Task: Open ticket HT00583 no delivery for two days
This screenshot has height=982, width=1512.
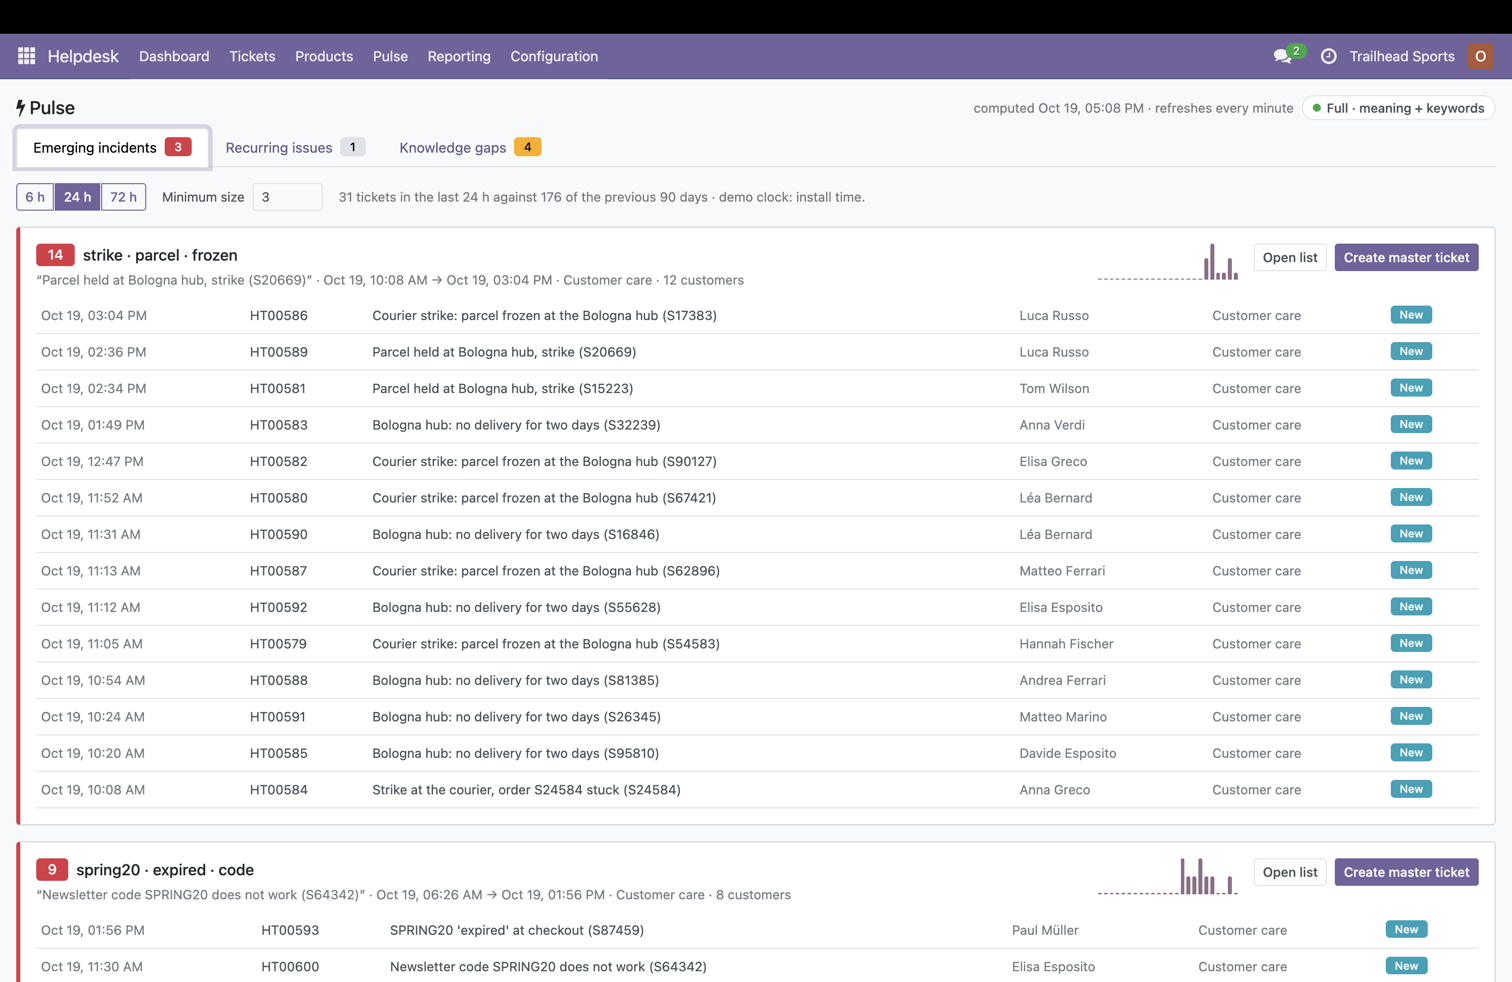Action: (x=757, y=425)
